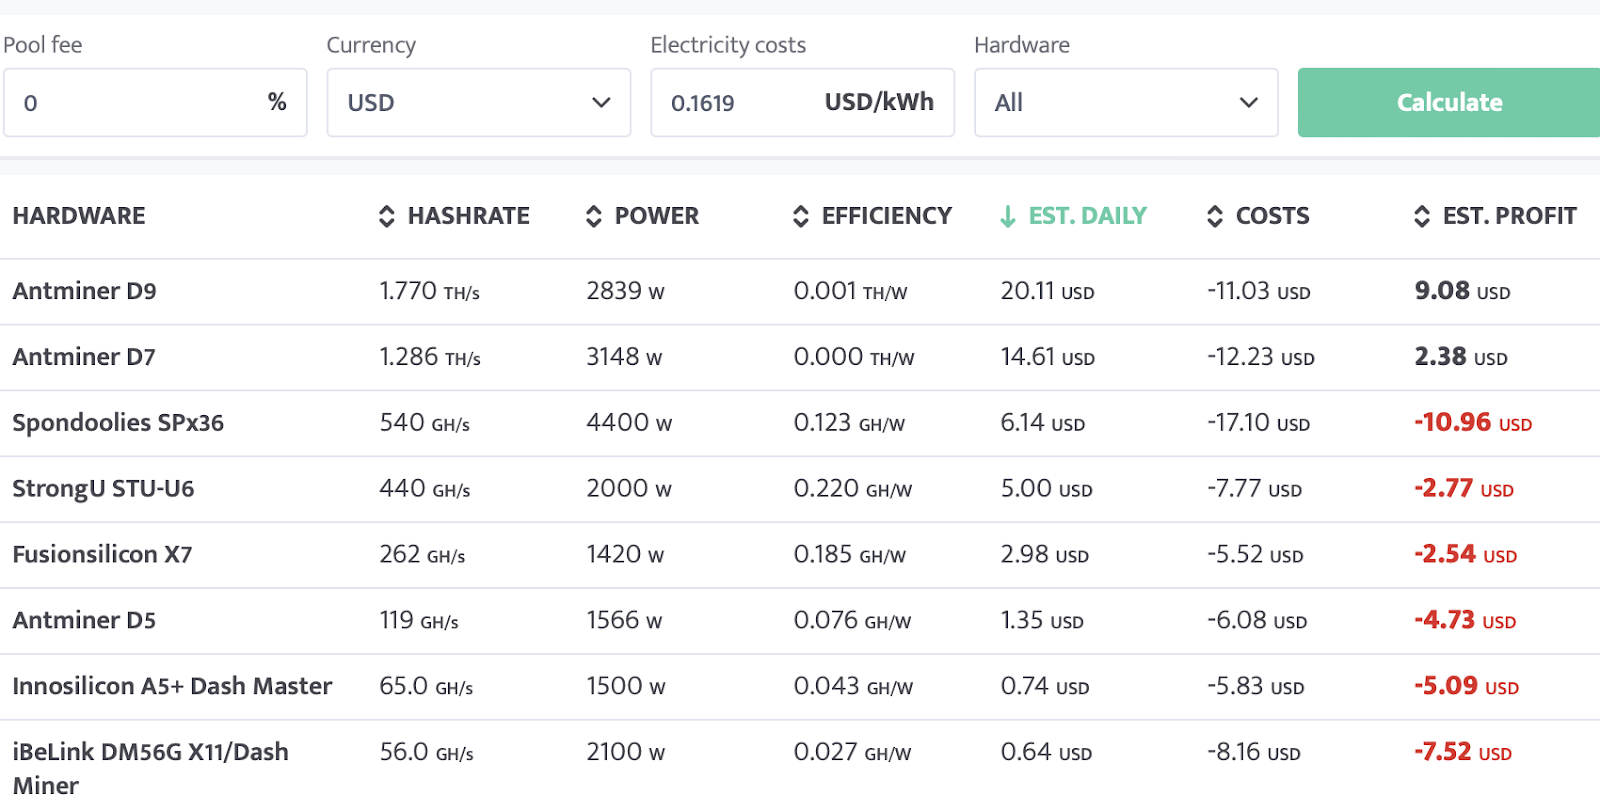Click the sort icon beside POWER
The height and width of the screenshot is (811, 1600).
point(594,216)
